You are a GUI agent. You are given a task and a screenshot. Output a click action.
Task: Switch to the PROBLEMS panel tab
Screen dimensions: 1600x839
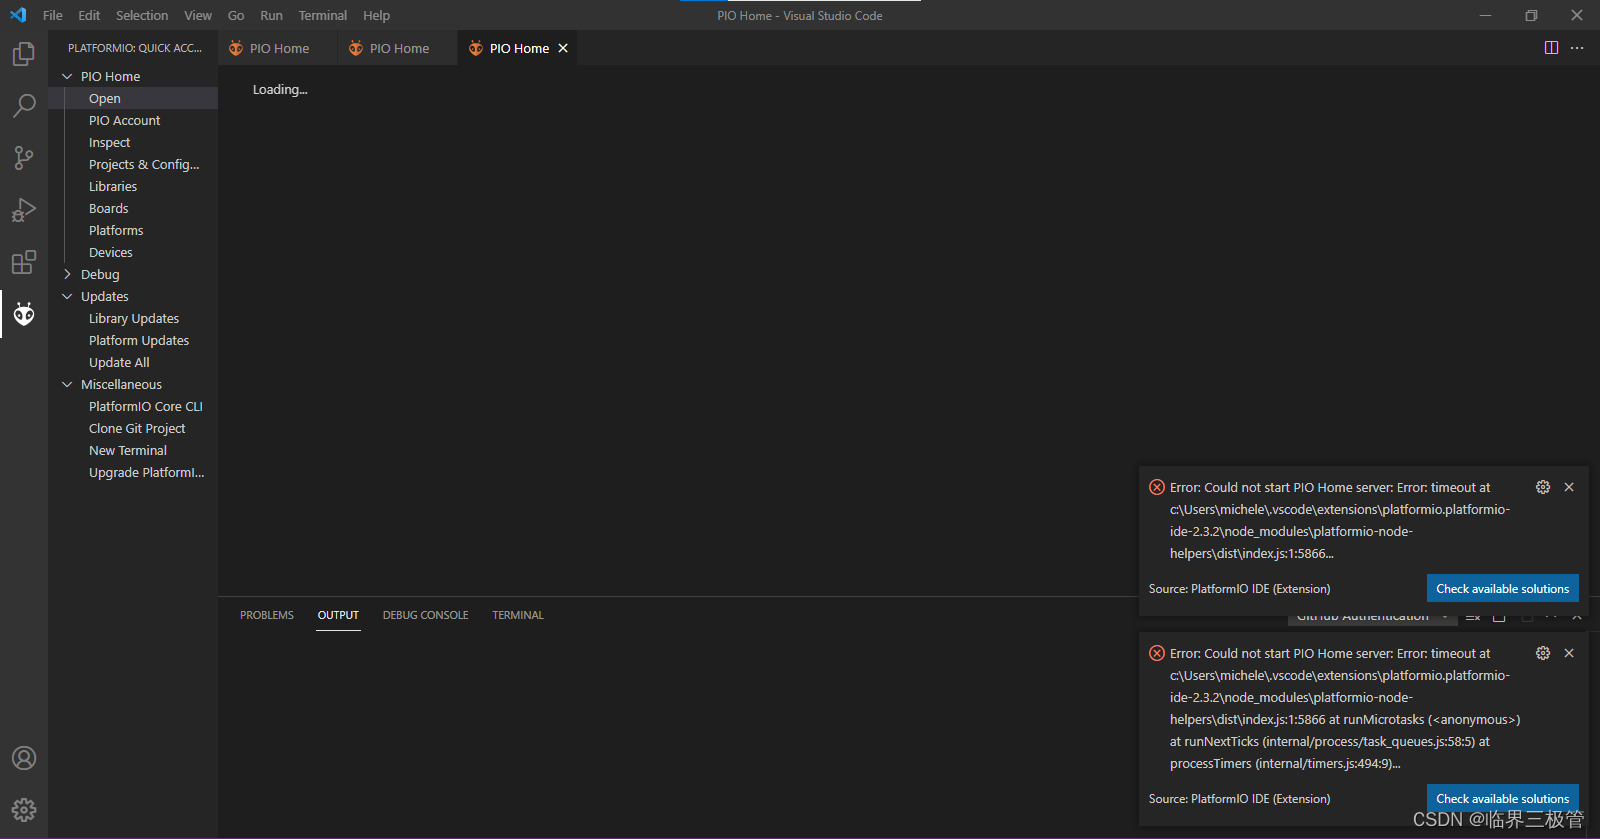267,615
